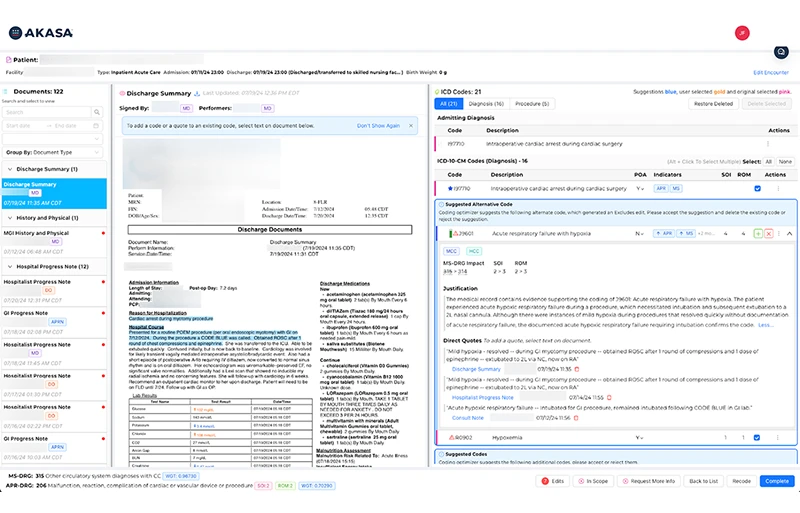This screenshot has width=800, height=513.
Task: Click the MCC badge
Action: pyautogui.click(x=451, y=251)
